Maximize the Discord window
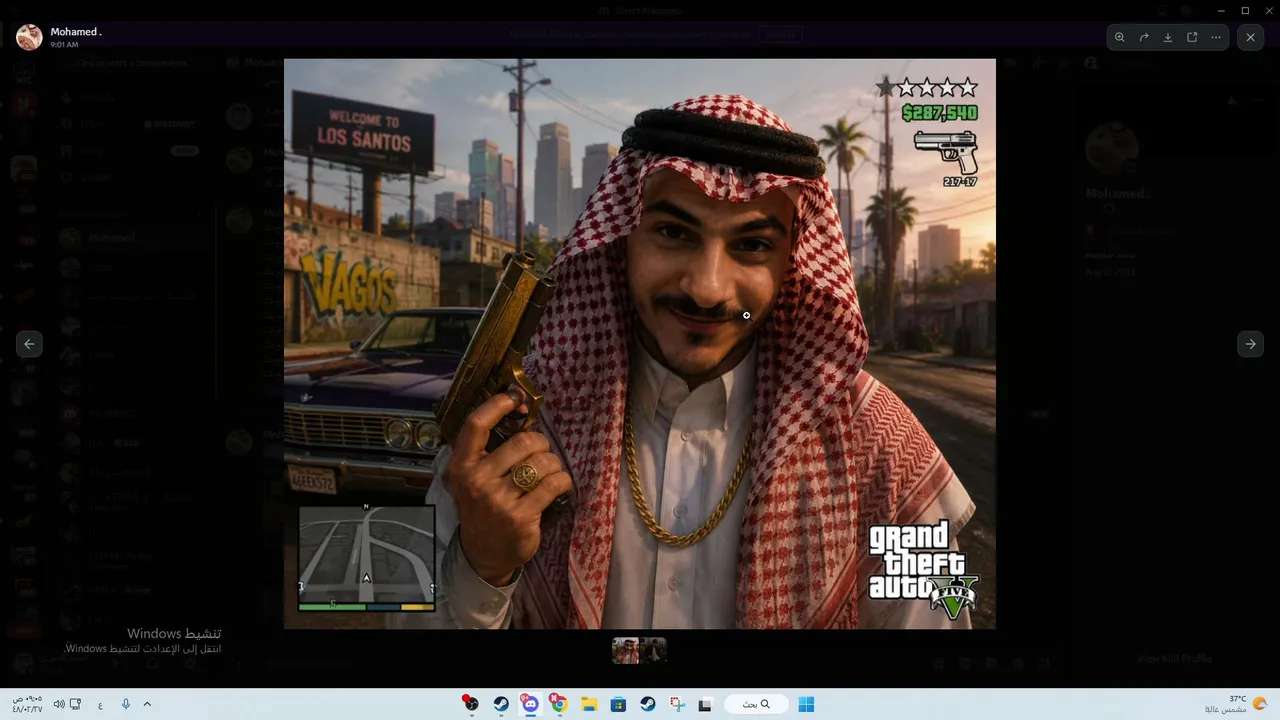Viewport: 1280px width, 720px height. (1245, 10)
